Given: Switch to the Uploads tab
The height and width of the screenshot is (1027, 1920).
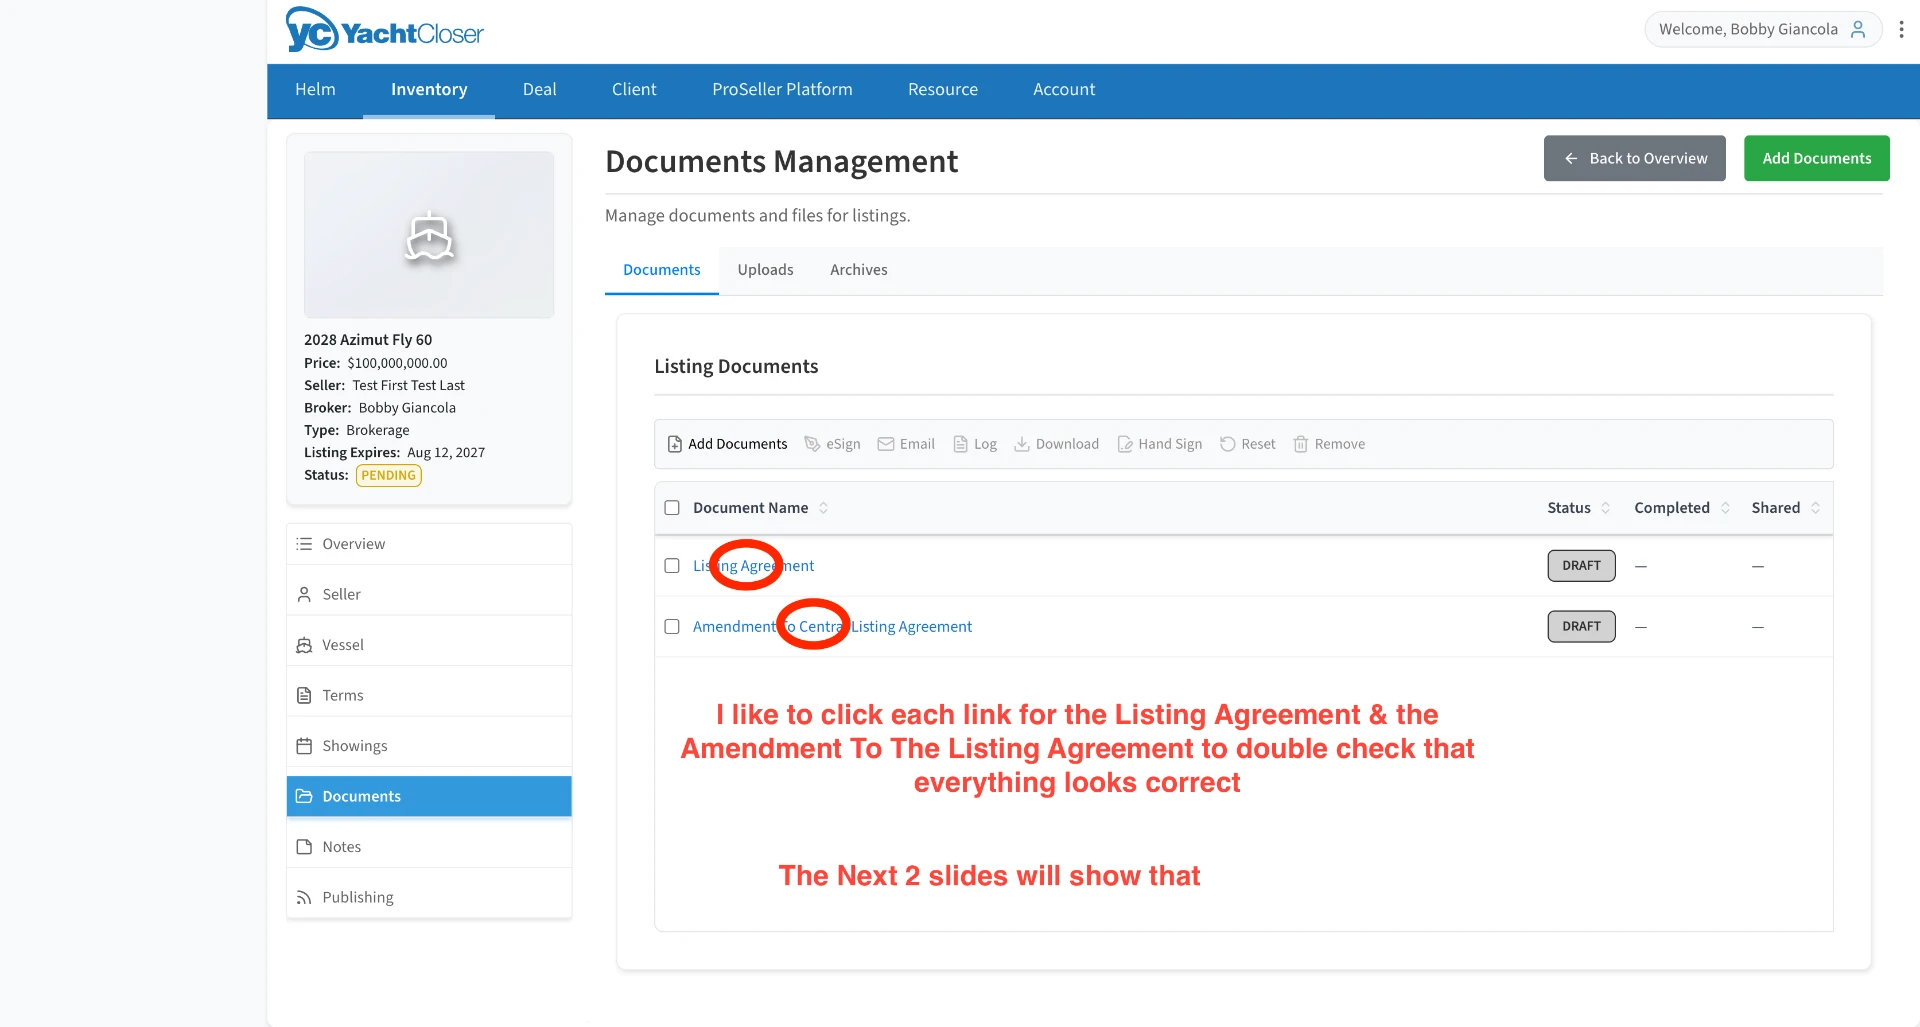Looking at the screenshot, I should click(x=765, y=270).
